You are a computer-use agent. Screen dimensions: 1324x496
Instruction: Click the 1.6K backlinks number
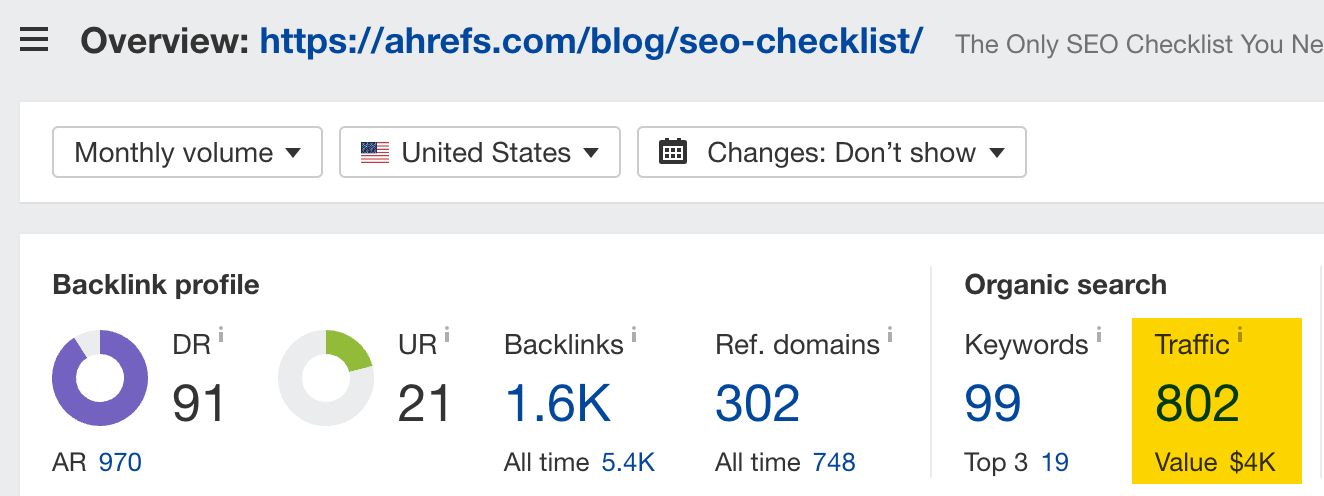(557, 403)
